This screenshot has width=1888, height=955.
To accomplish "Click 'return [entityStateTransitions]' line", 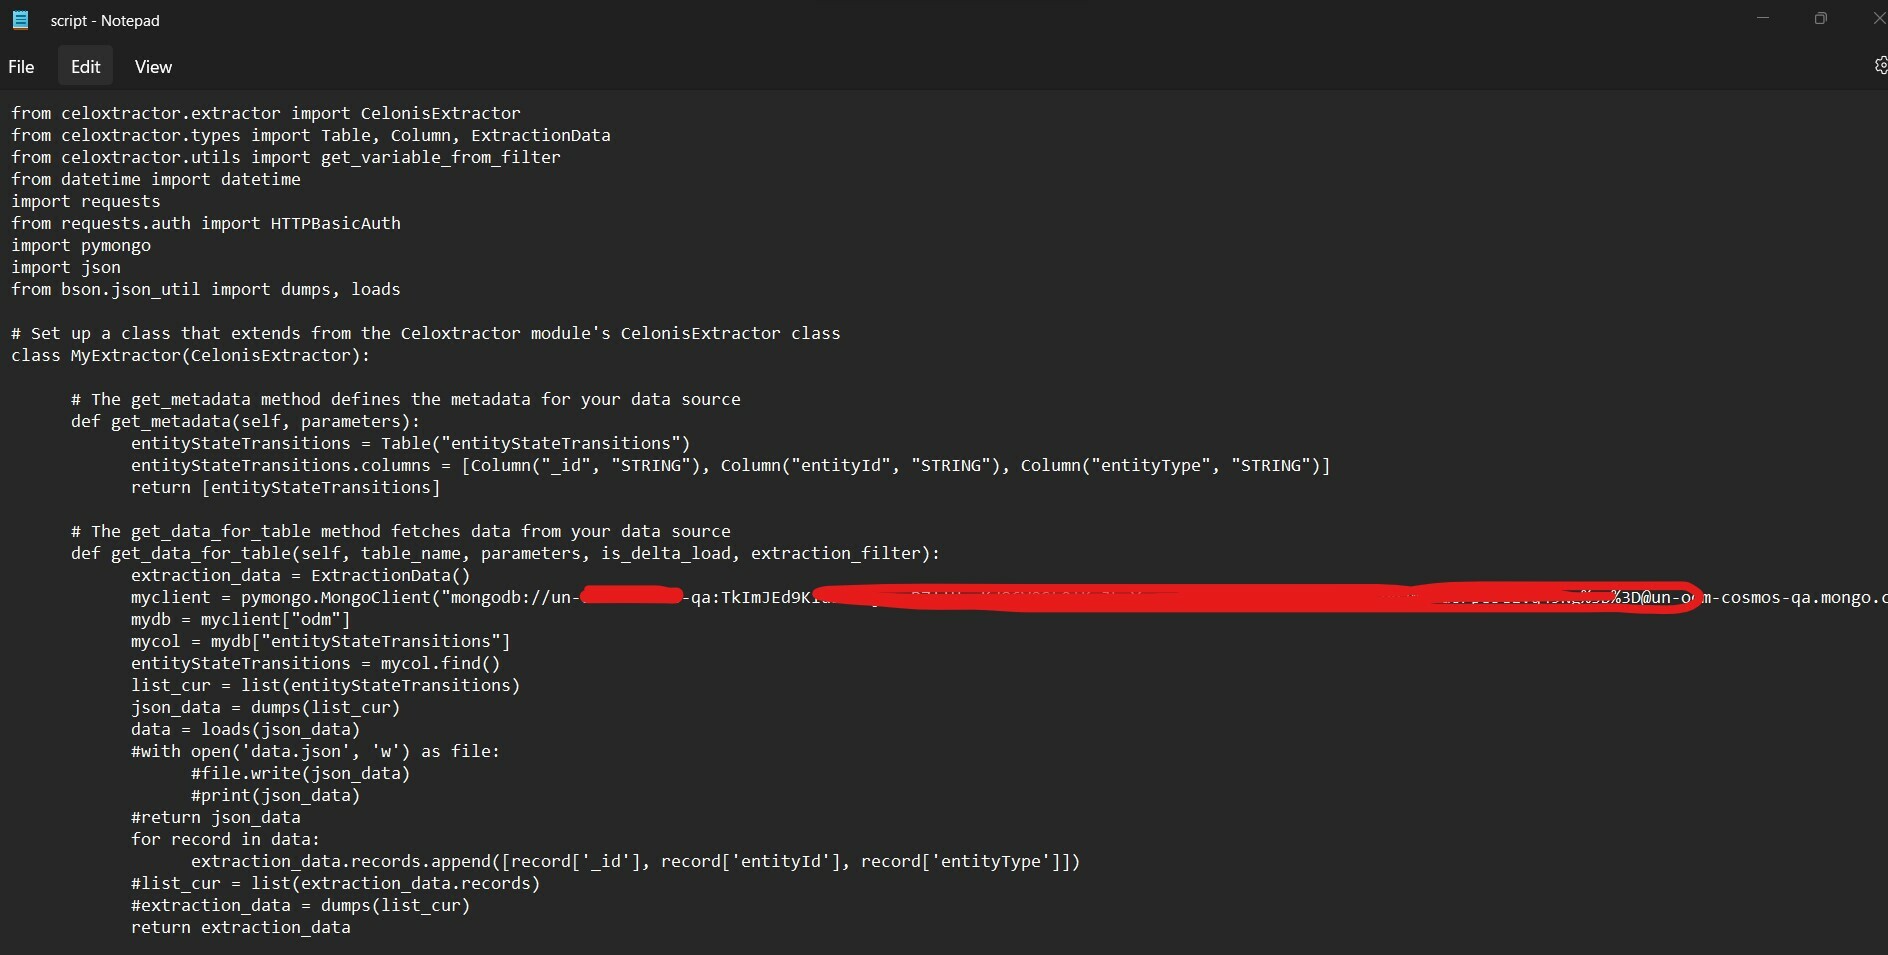I will pyautogui.click(x=286, y=487).
